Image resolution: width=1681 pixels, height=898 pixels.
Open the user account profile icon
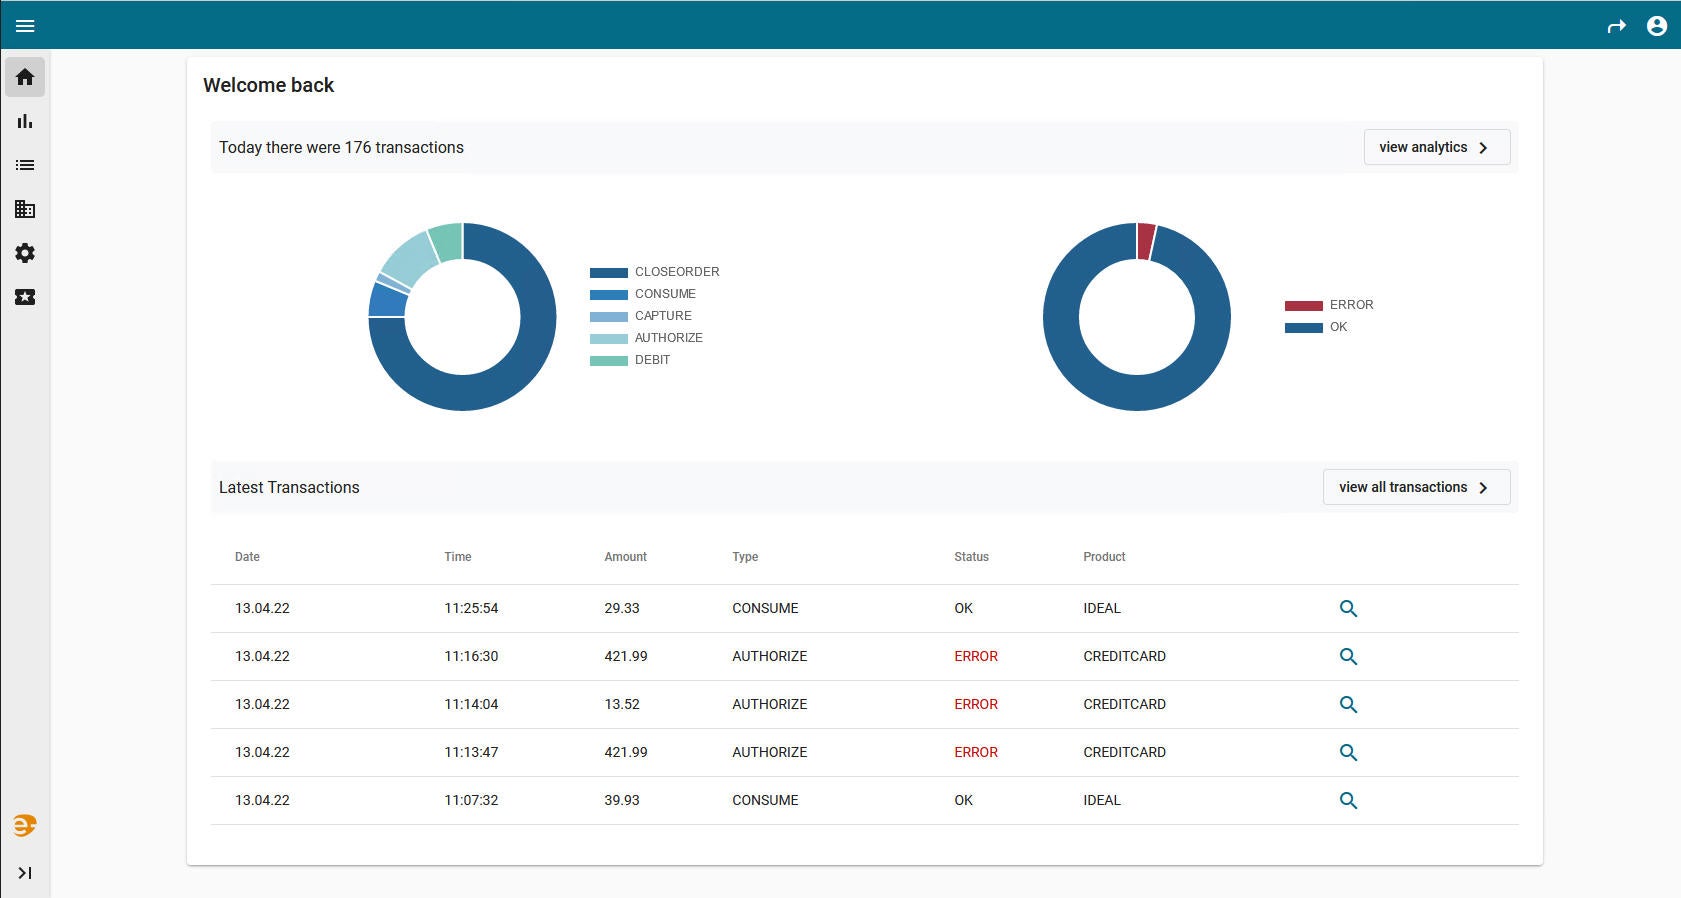1656,26
